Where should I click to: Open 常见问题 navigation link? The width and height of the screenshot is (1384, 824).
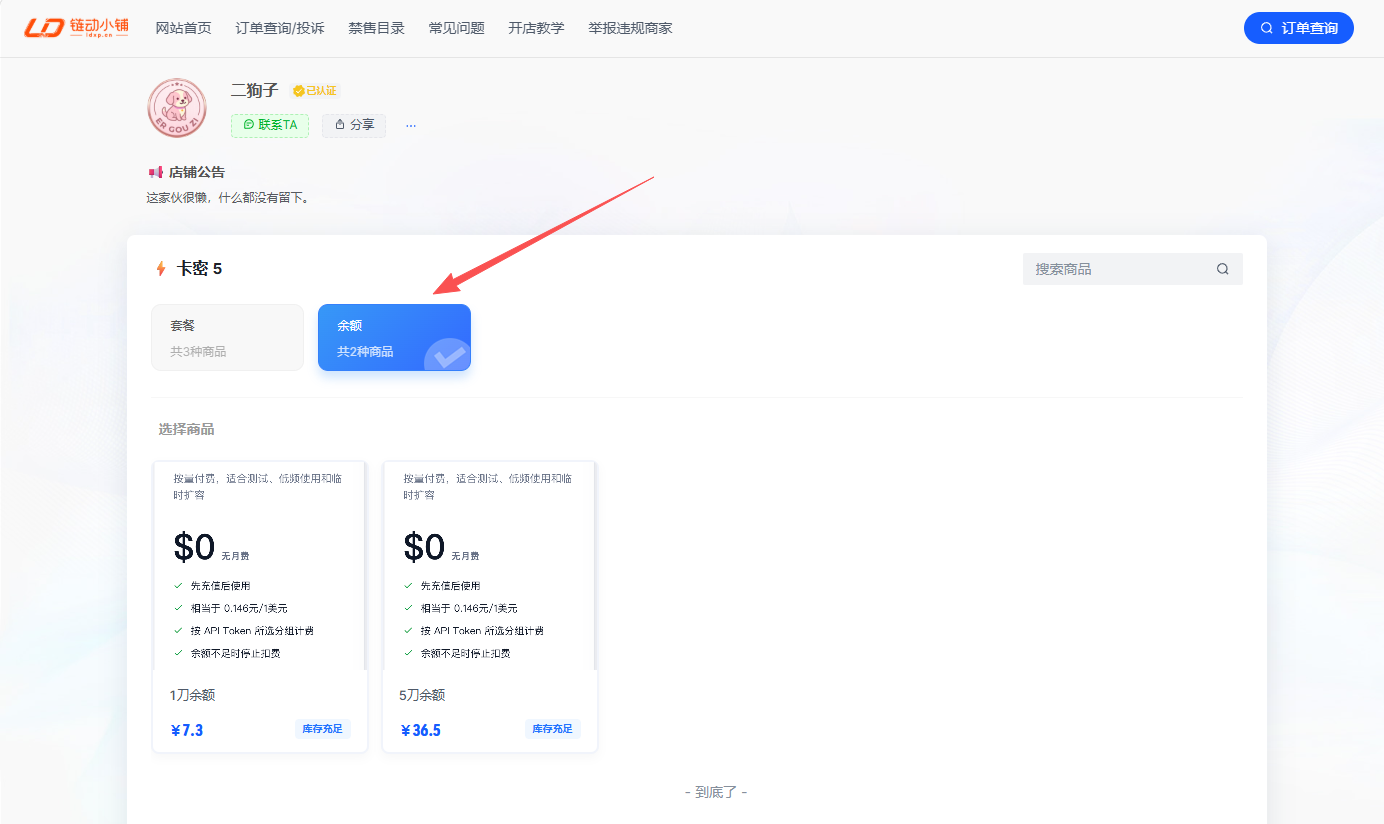(x=456, y=28)
